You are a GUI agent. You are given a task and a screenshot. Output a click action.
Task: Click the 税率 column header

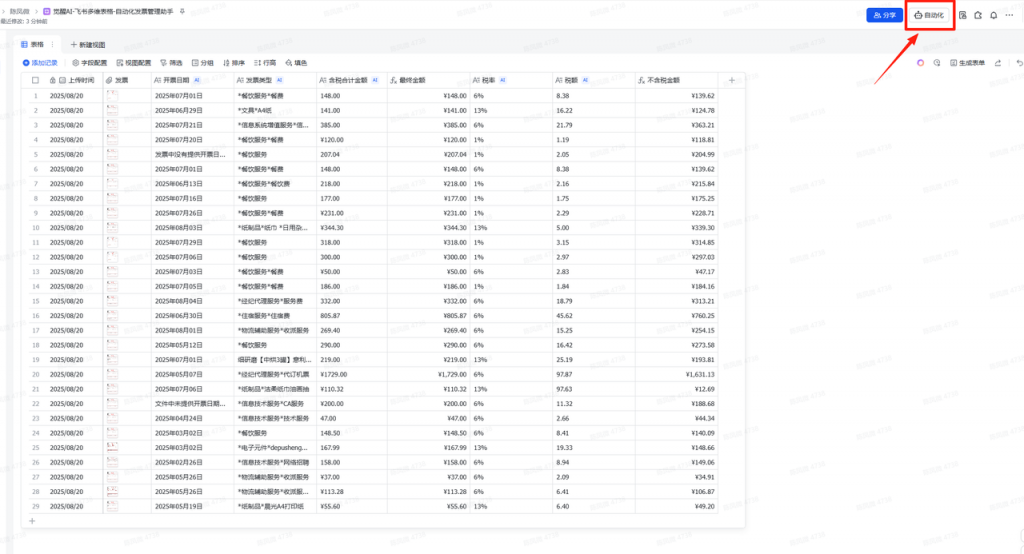click(x=511, y=80)
